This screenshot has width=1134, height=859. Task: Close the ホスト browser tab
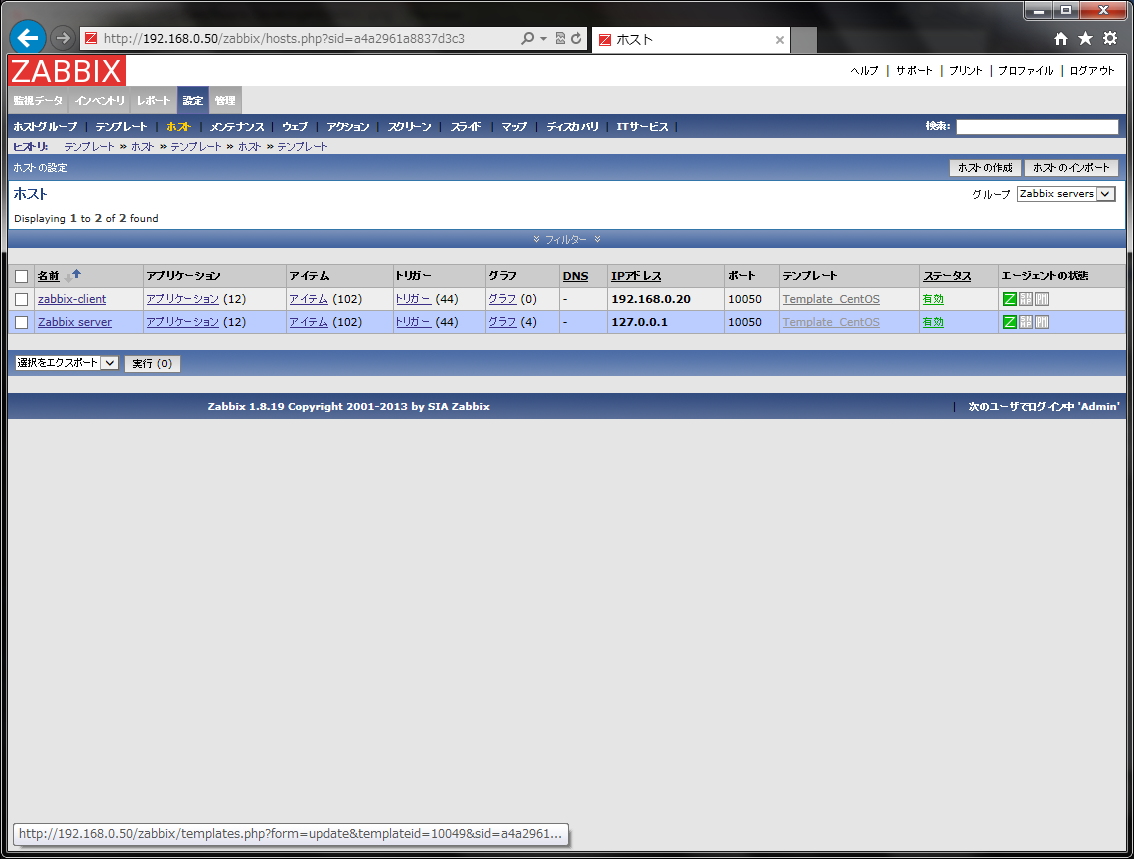780,40
